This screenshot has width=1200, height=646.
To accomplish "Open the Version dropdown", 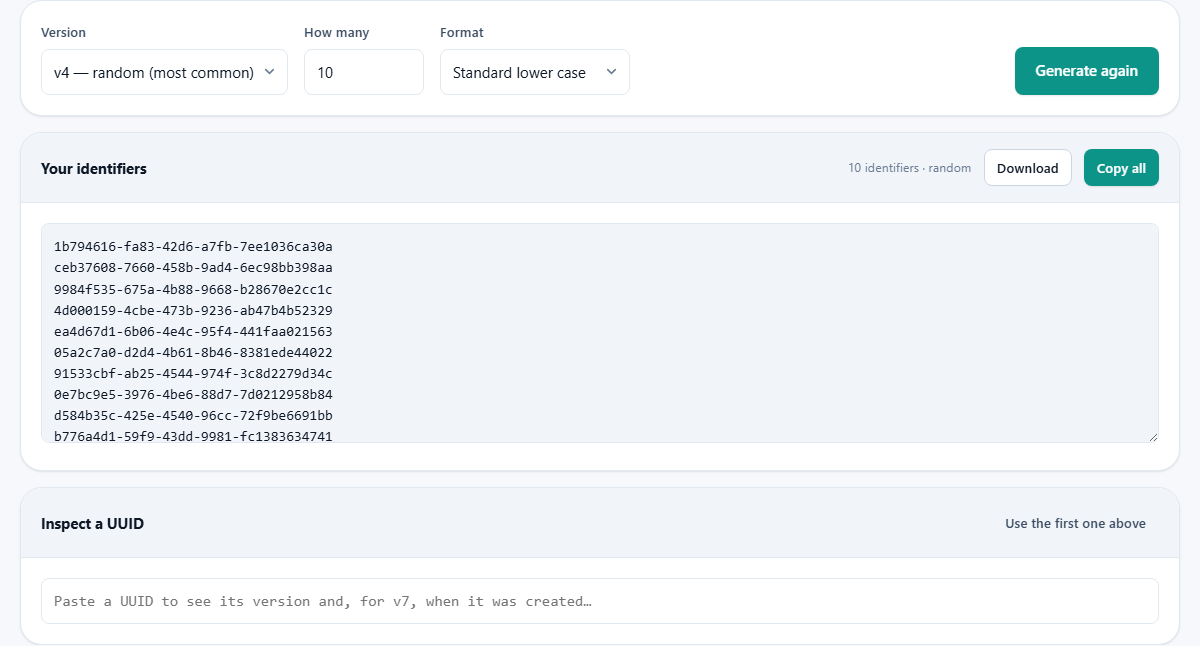I will point(164,72).
